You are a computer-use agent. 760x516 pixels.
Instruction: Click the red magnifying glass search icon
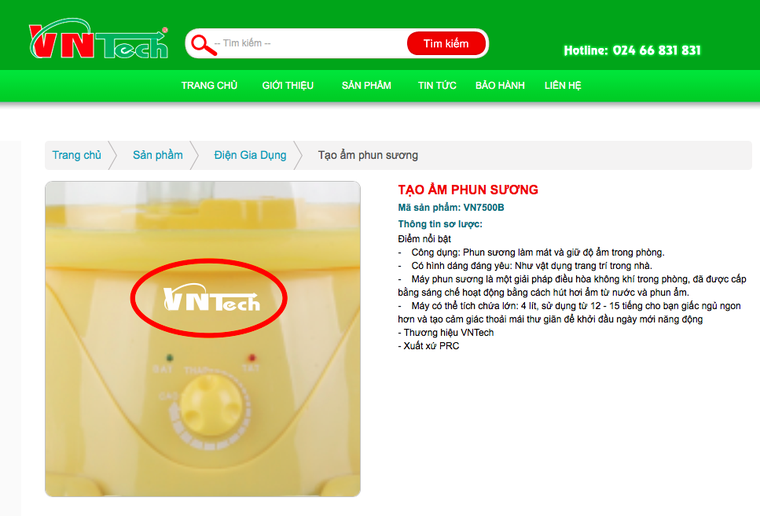pos(203,45)
